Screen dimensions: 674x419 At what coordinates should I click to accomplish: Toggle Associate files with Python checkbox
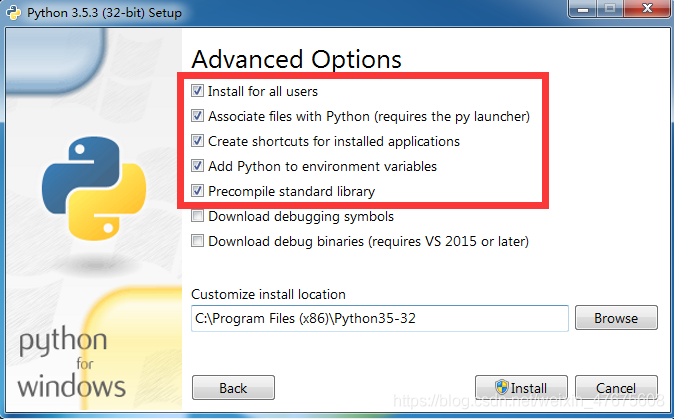[198, 116]
